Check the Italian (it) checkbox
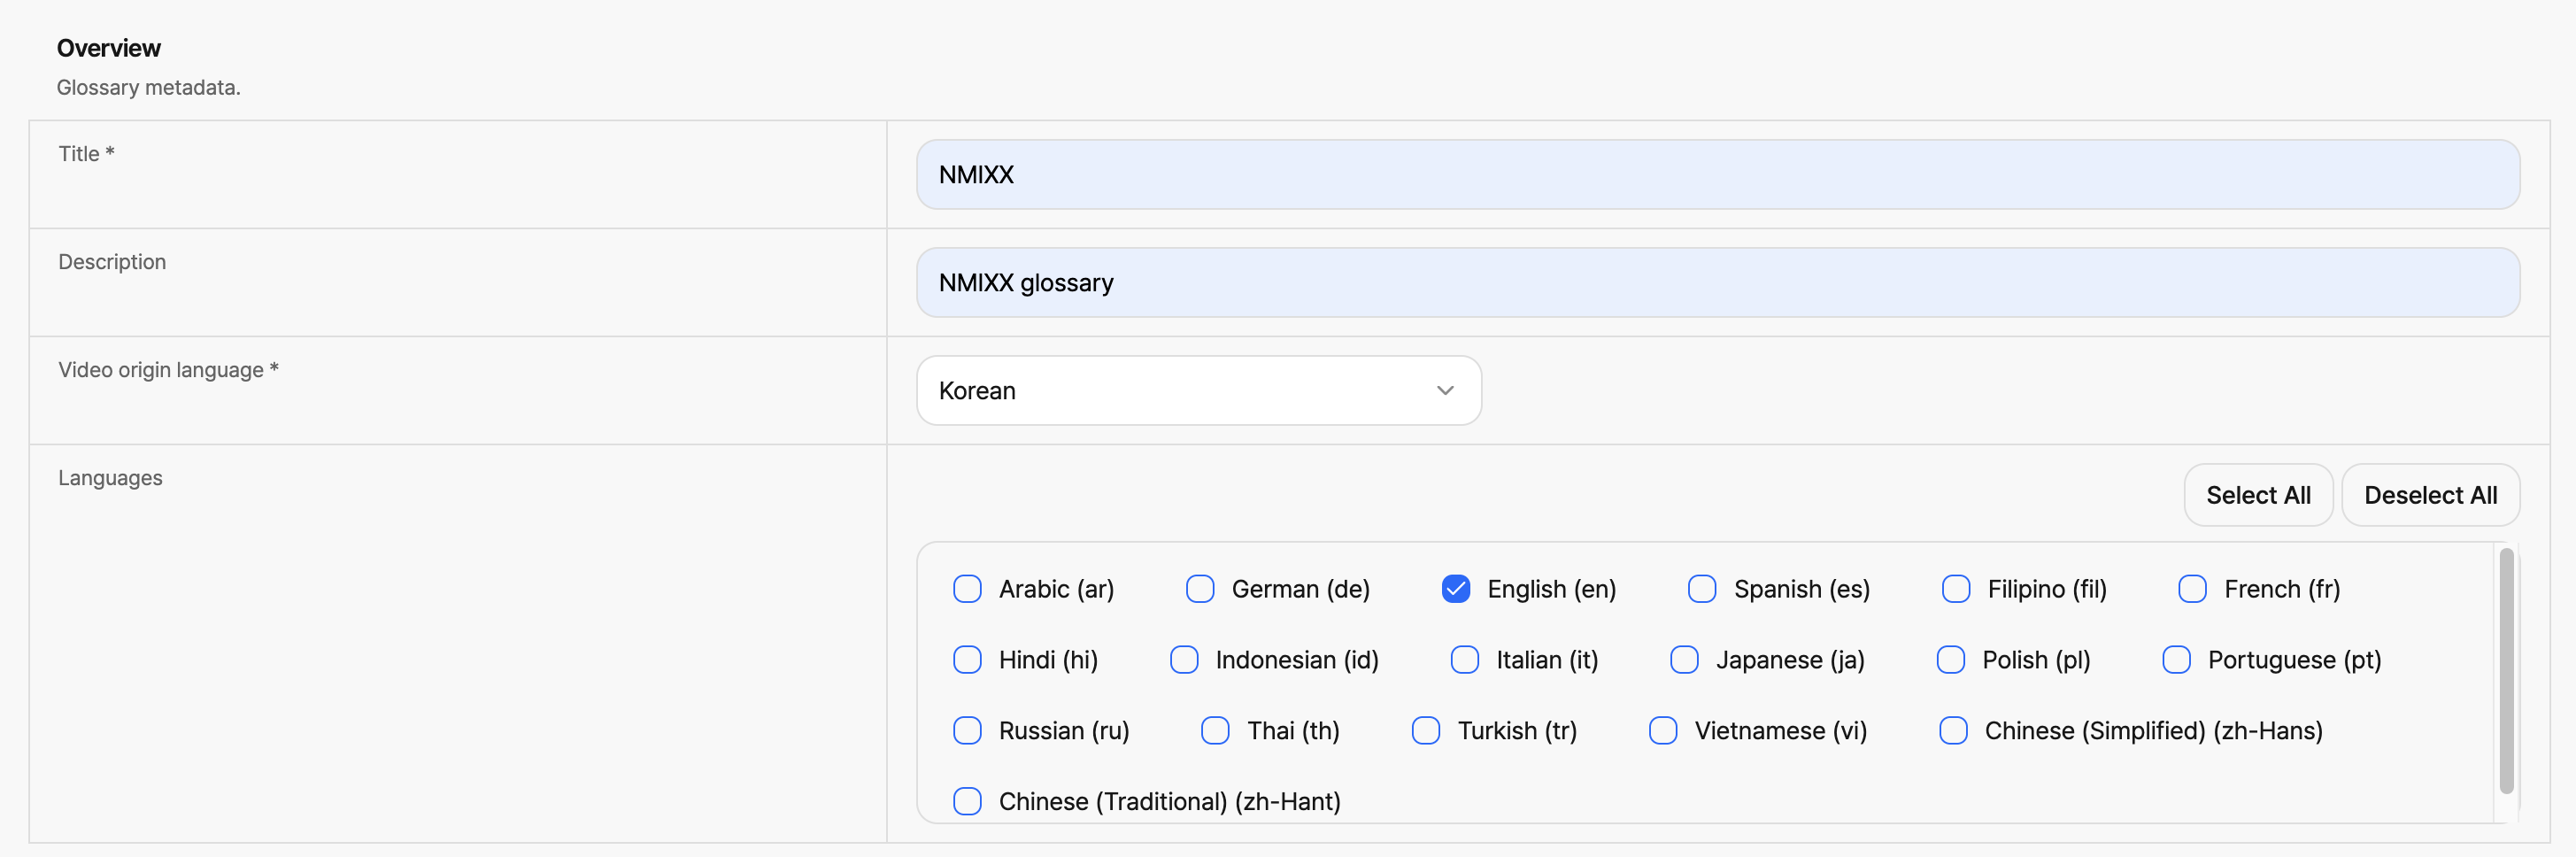 point(1464,660)
